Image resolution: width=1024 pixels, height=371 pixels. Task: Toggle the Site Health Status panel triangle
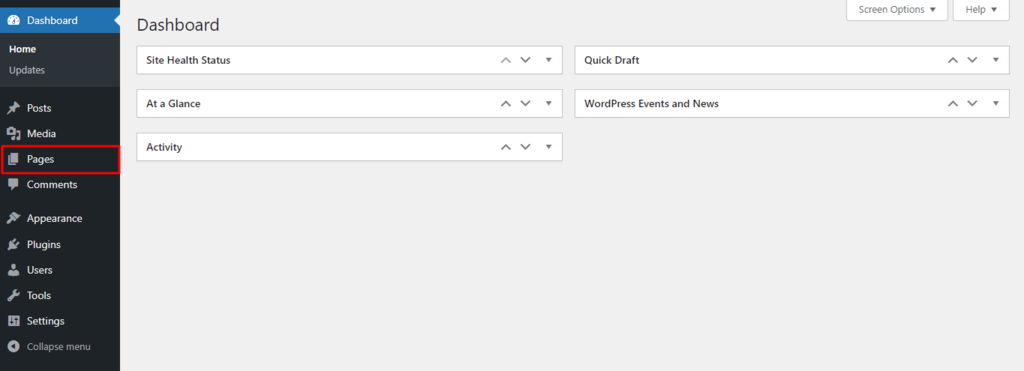549,60
